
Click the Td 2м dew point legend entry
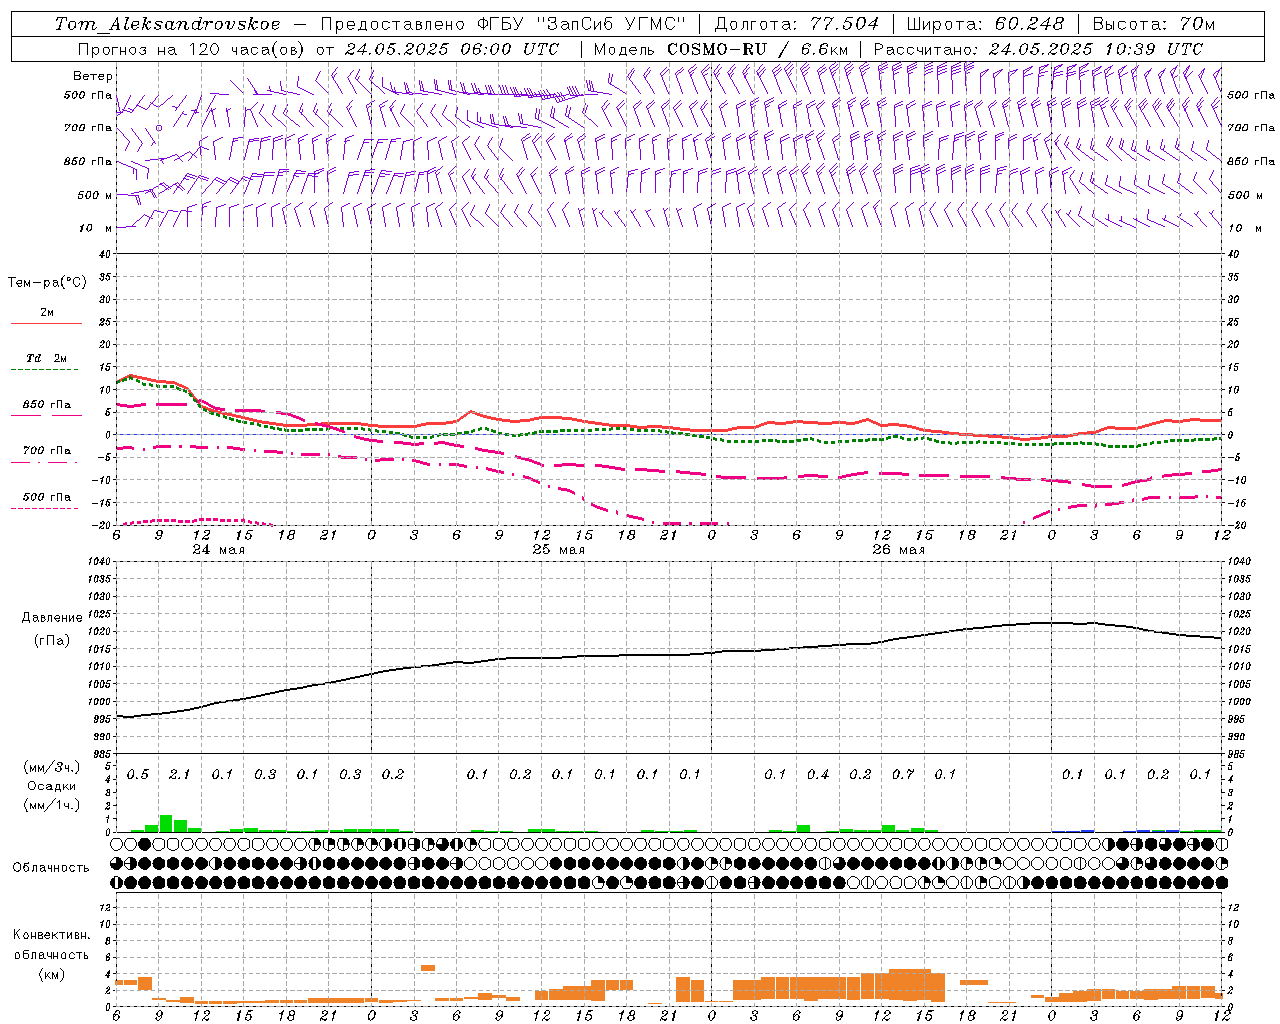tap(46, 358)
